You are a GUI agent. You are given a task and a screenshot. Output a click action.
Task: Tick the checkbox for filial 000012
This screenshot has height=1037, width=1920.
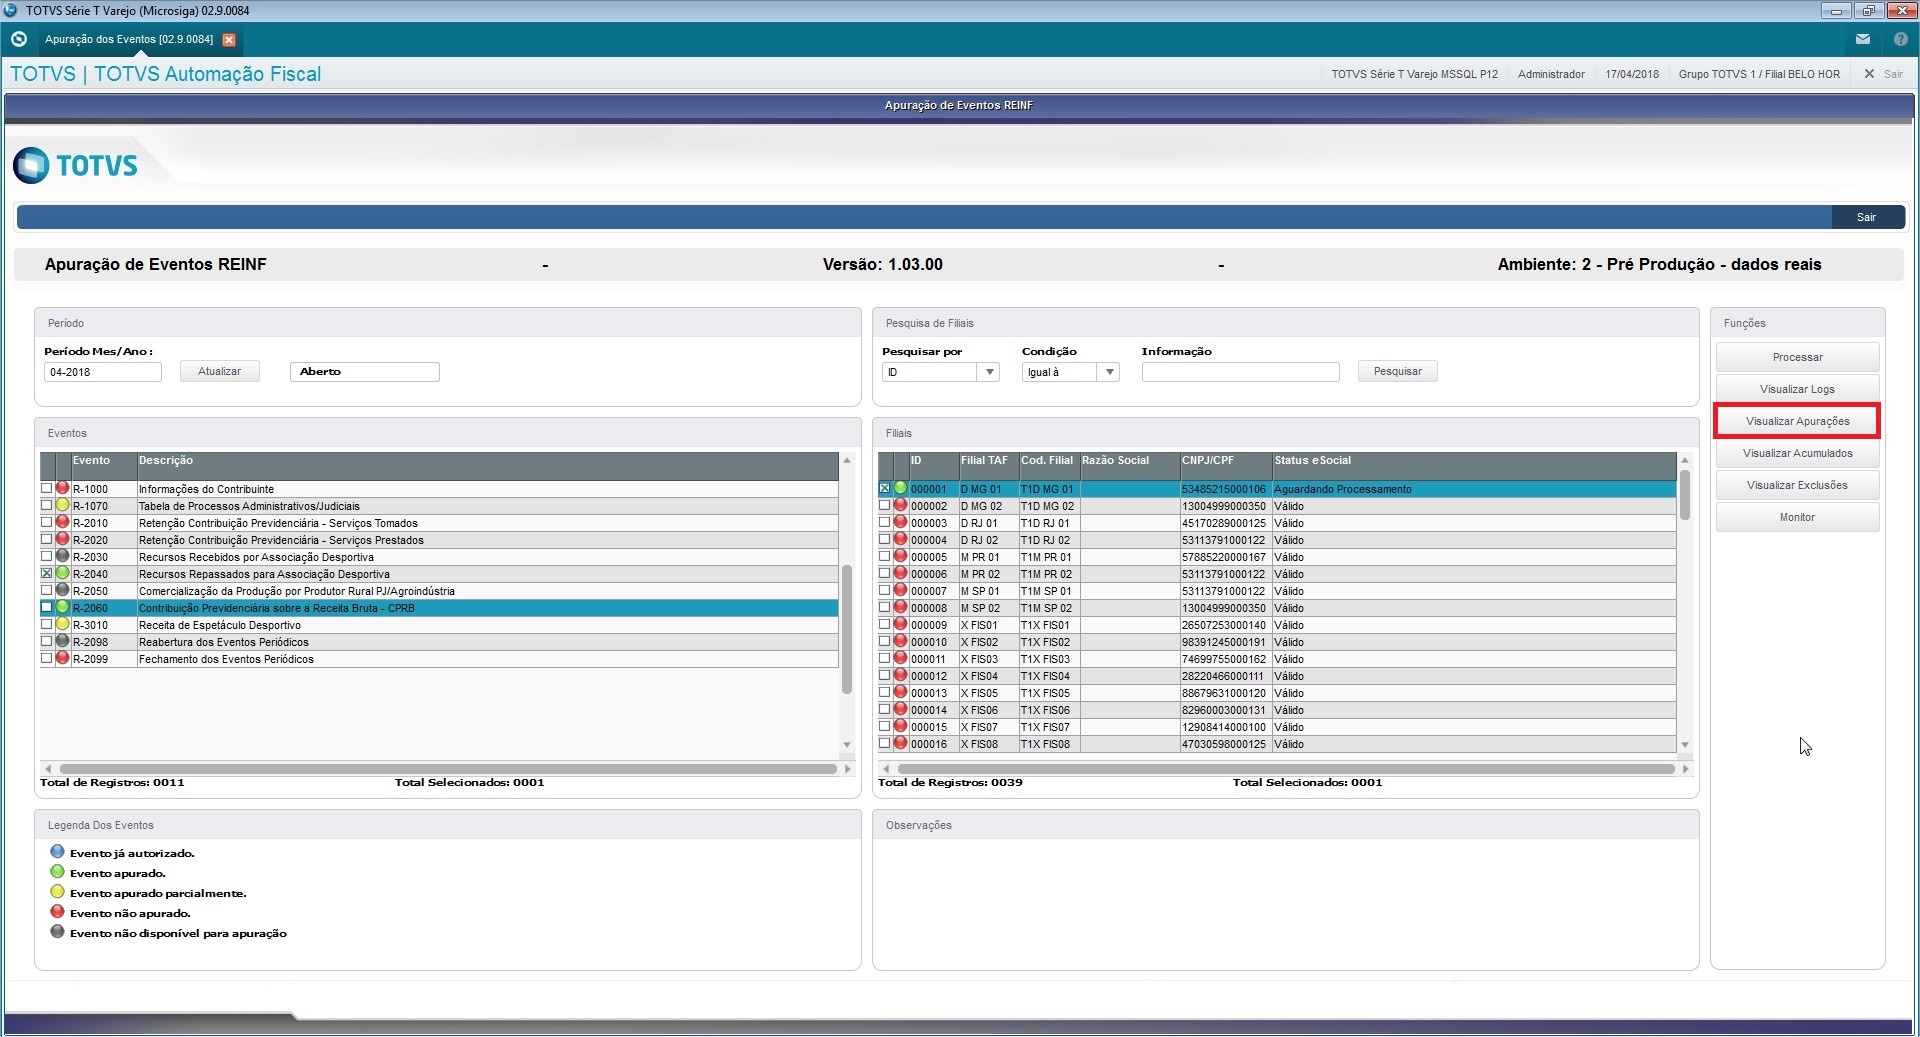click(x=884, y=675)
